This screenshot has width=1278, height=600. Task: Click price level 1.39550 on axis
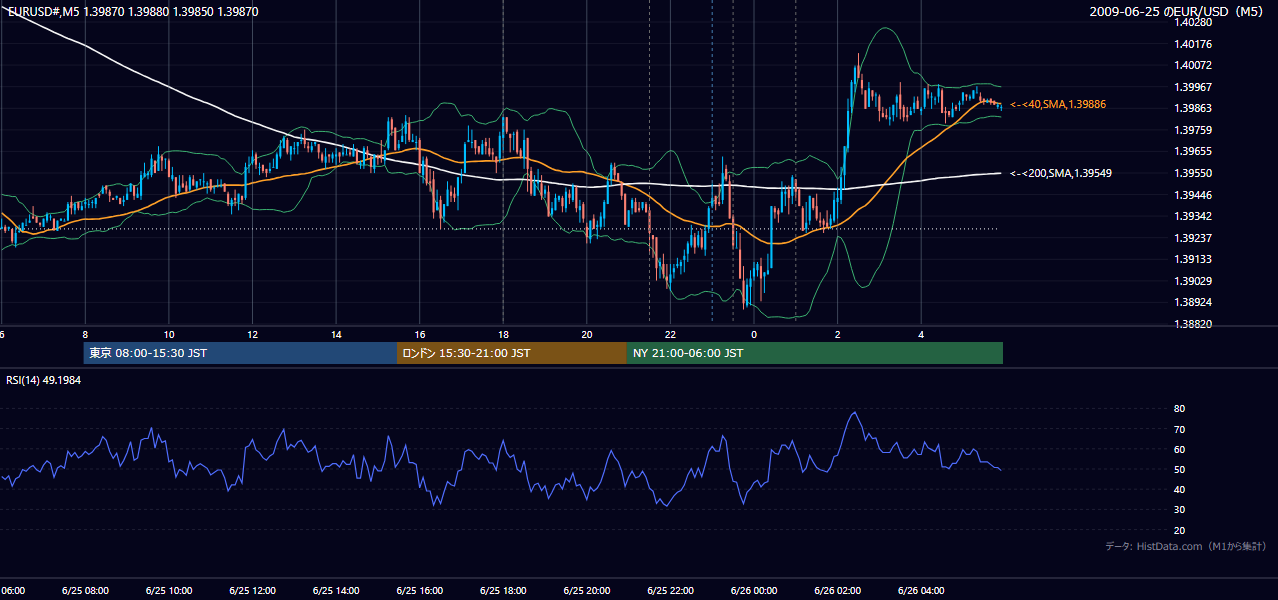point(1192,173)
